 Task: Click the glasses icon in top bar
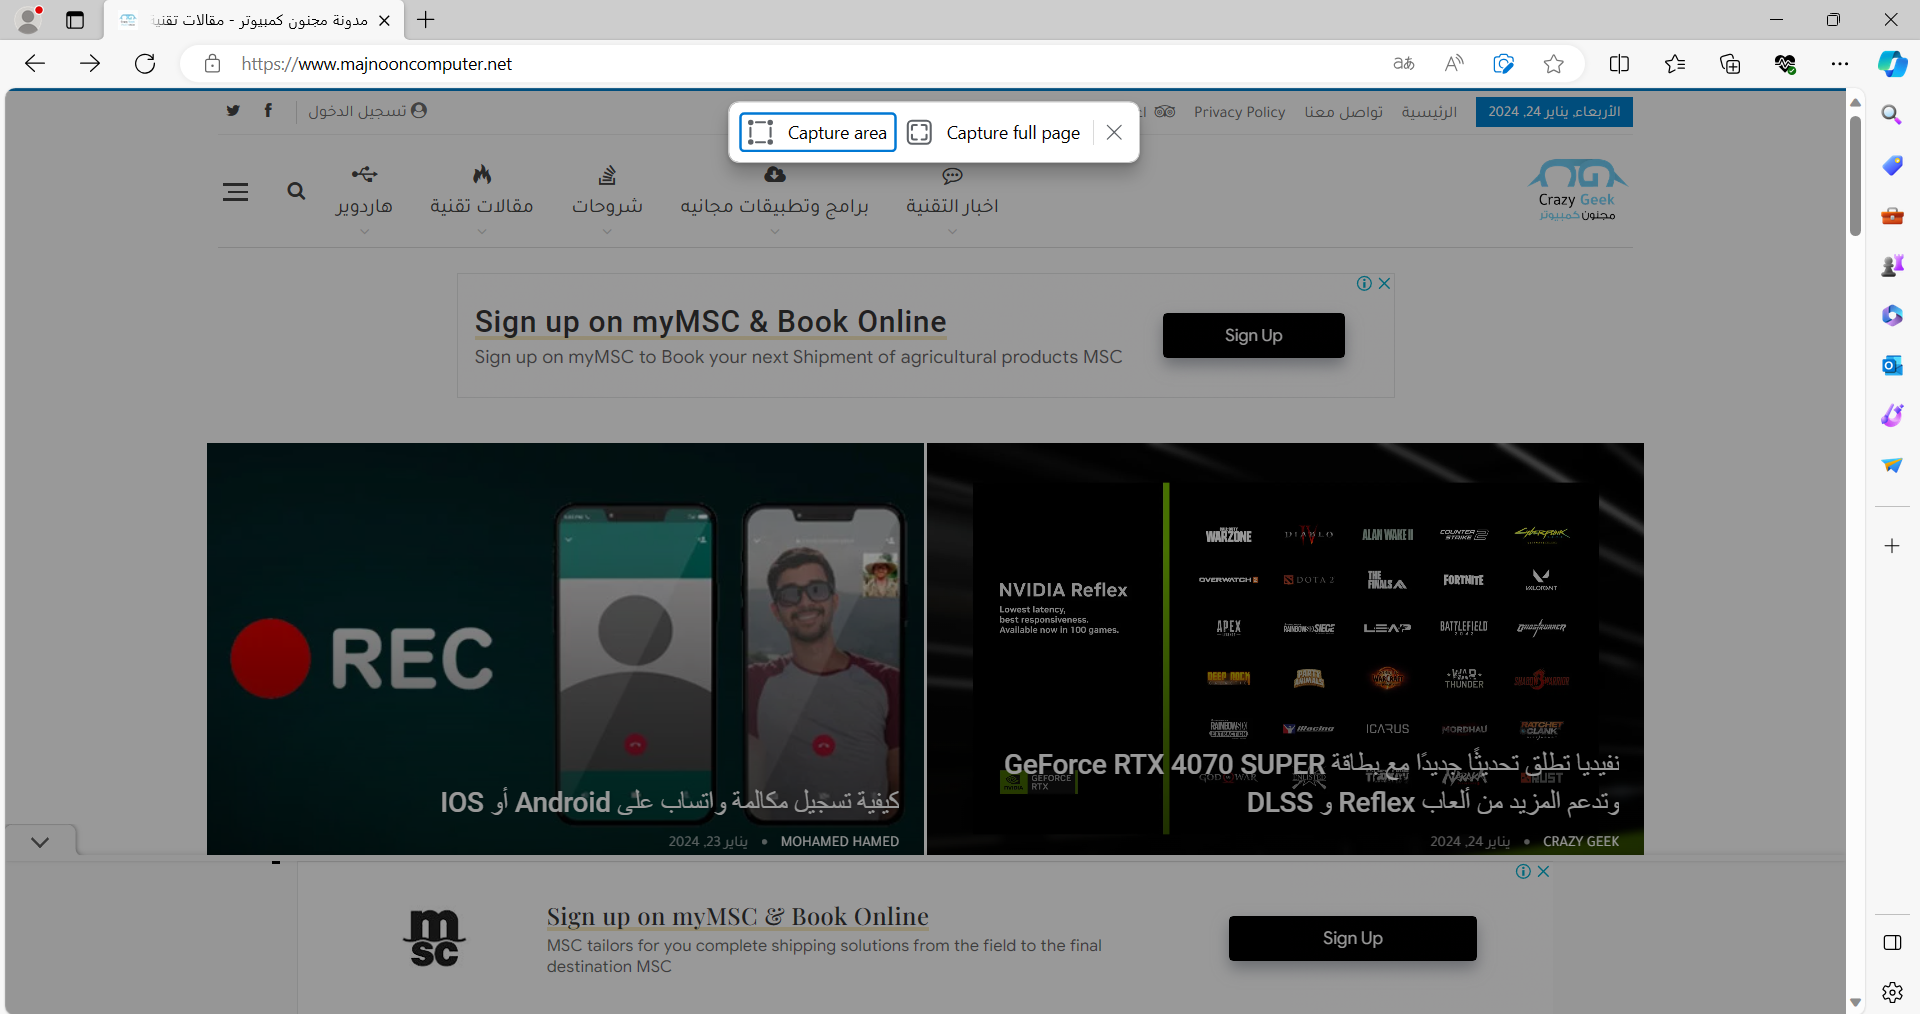point(1165,111)
